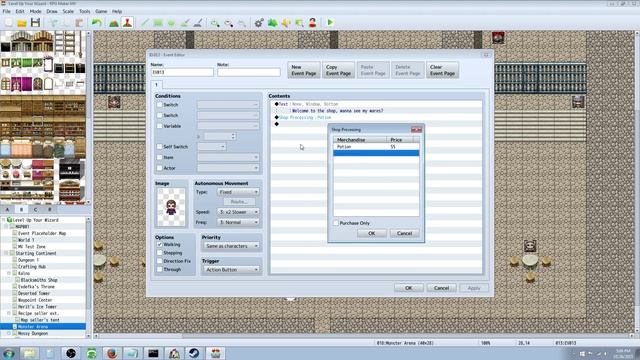Viewport: 640px width, 360px height.
Task: Click Cancel in Shop Processing dialog
Action: [404, 233]
